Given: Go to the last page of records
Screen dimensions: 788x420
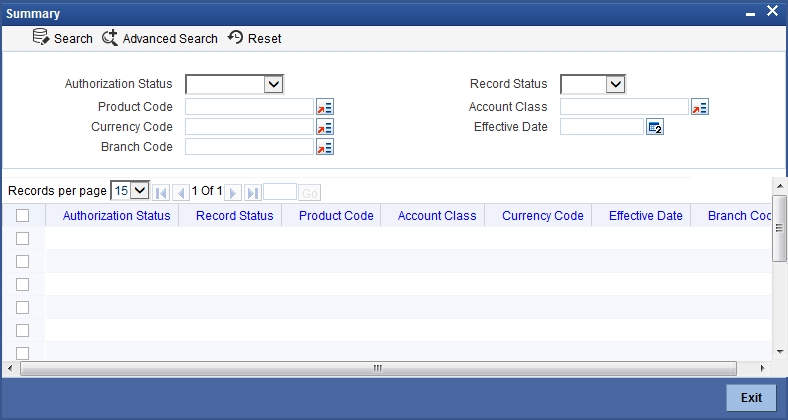Looking at the screenshot, I should point(253,192).
